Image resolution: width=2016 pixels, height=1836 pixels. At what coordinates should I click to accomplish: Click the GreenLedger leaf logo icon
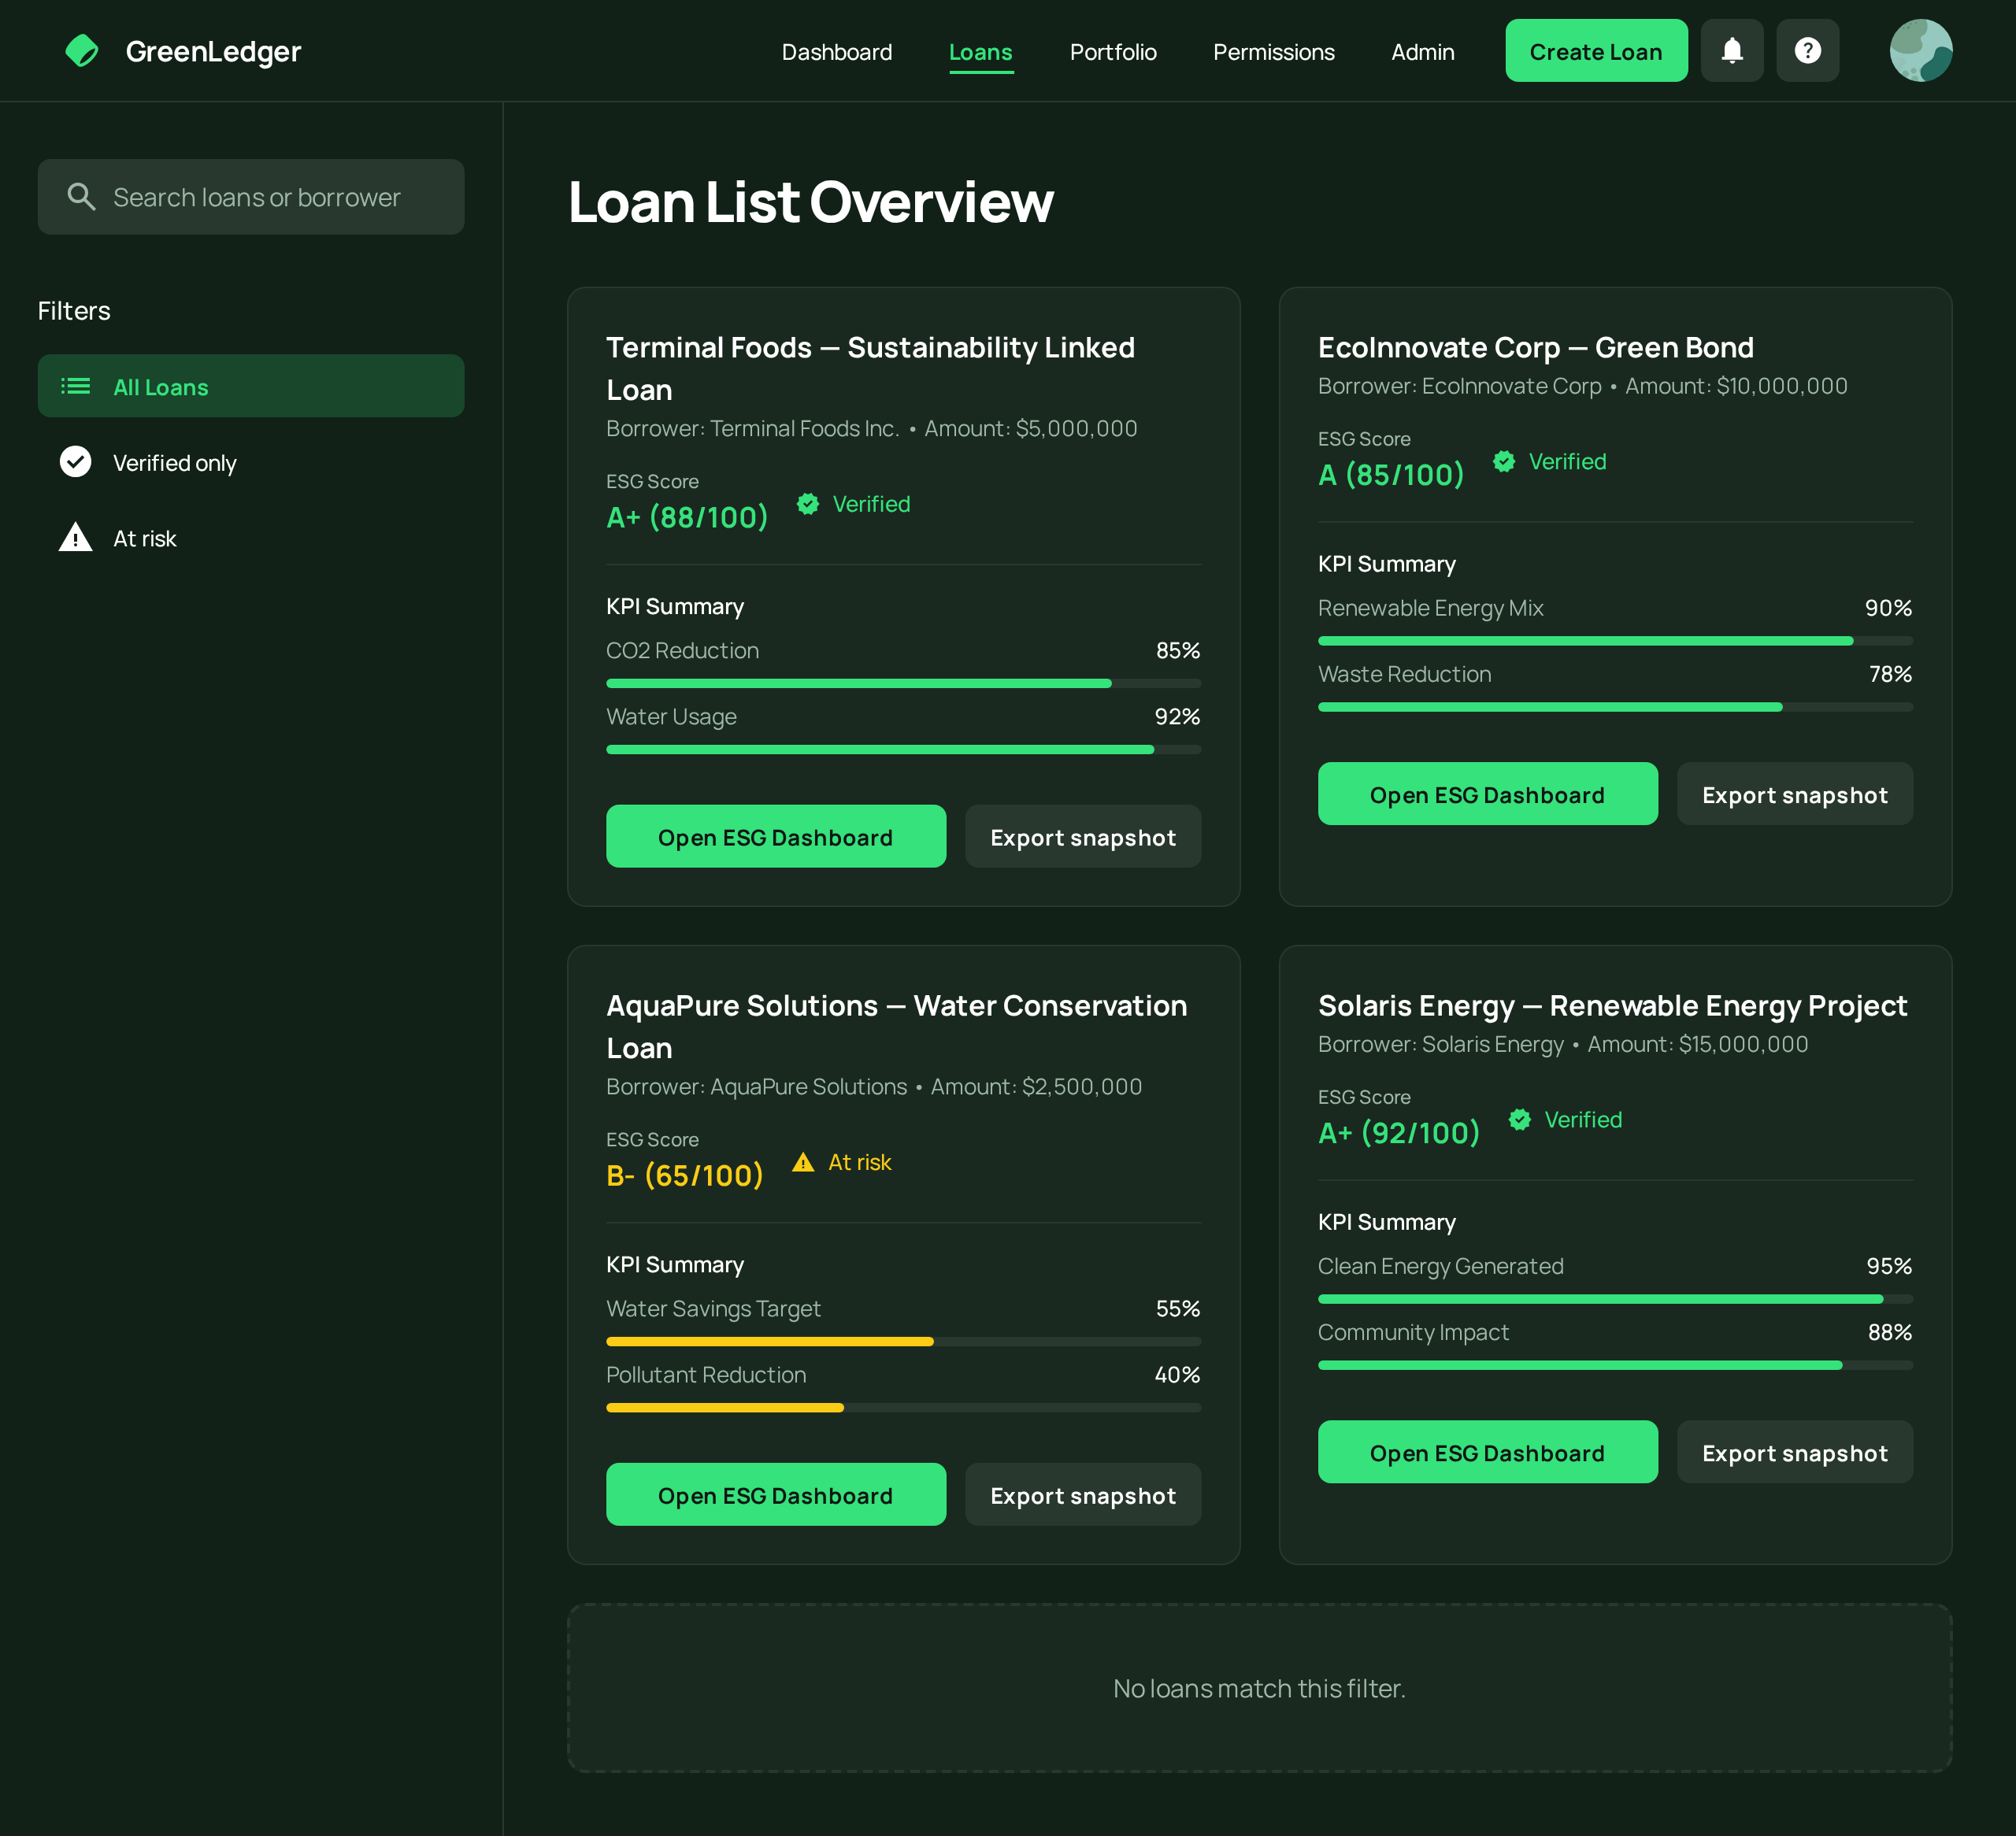[x=82, y=51]
